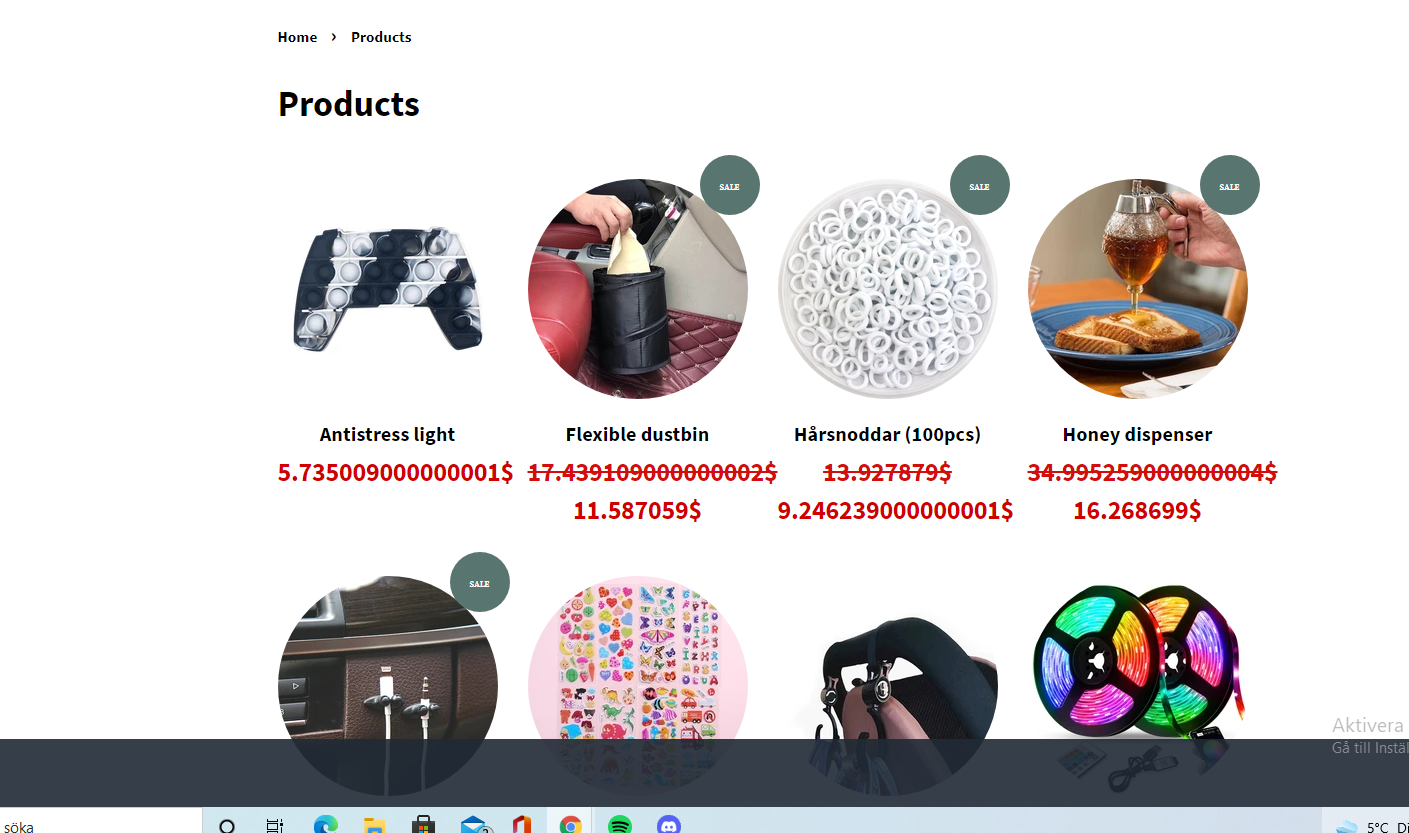Click the Mail app taskbar icon
The image size is (1409, 833).
tap(473, 825)
